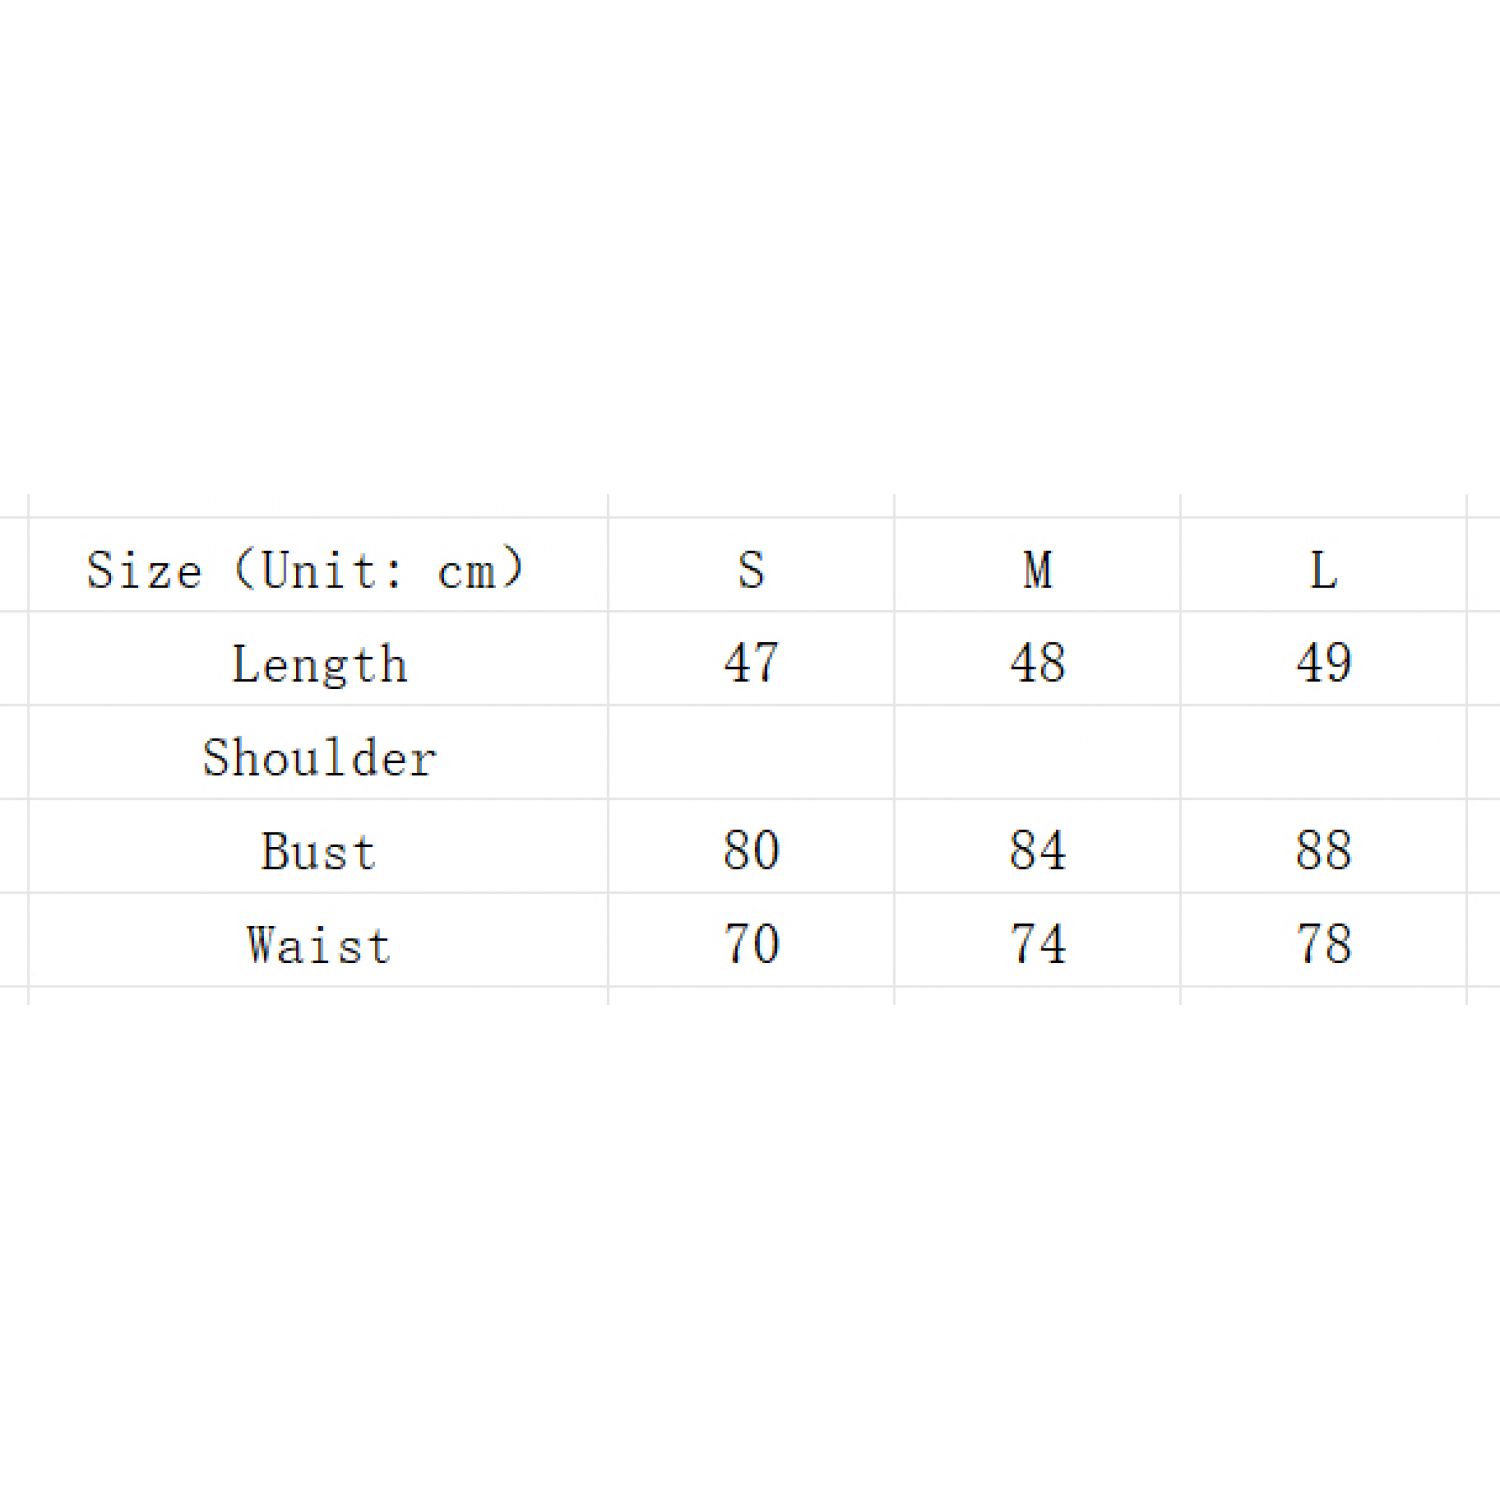
Task: Select the Bust value 88 cell
Action: click(1323, 850)
